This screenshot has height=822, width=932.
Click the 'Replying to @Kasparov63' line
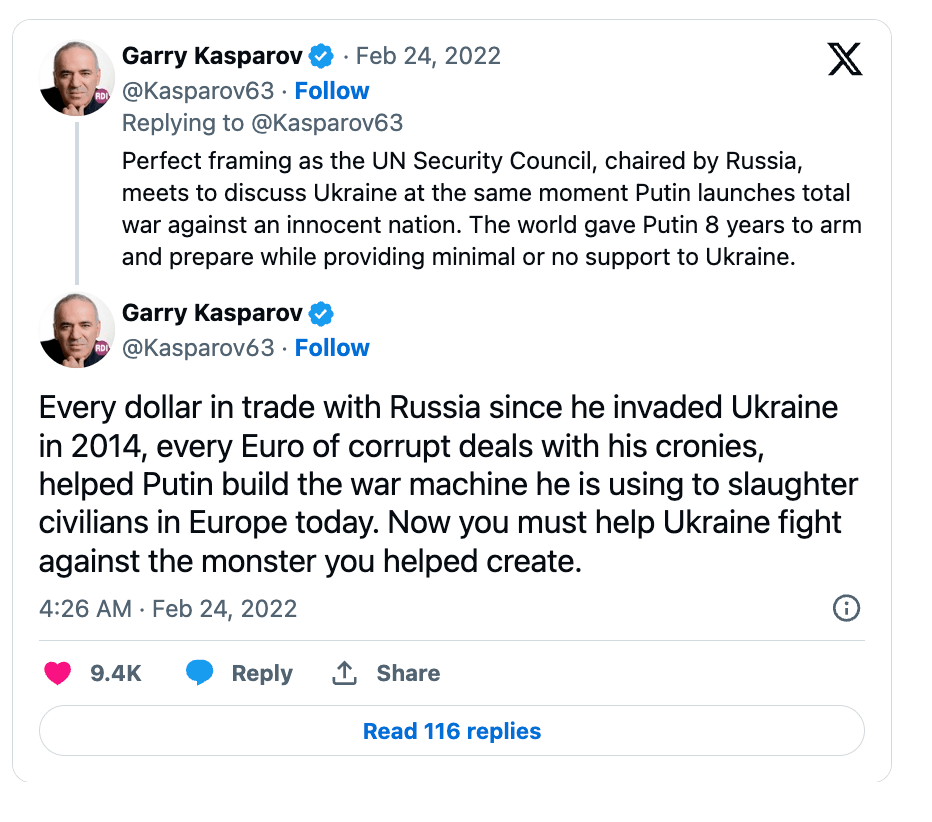(x=262, y=123)
